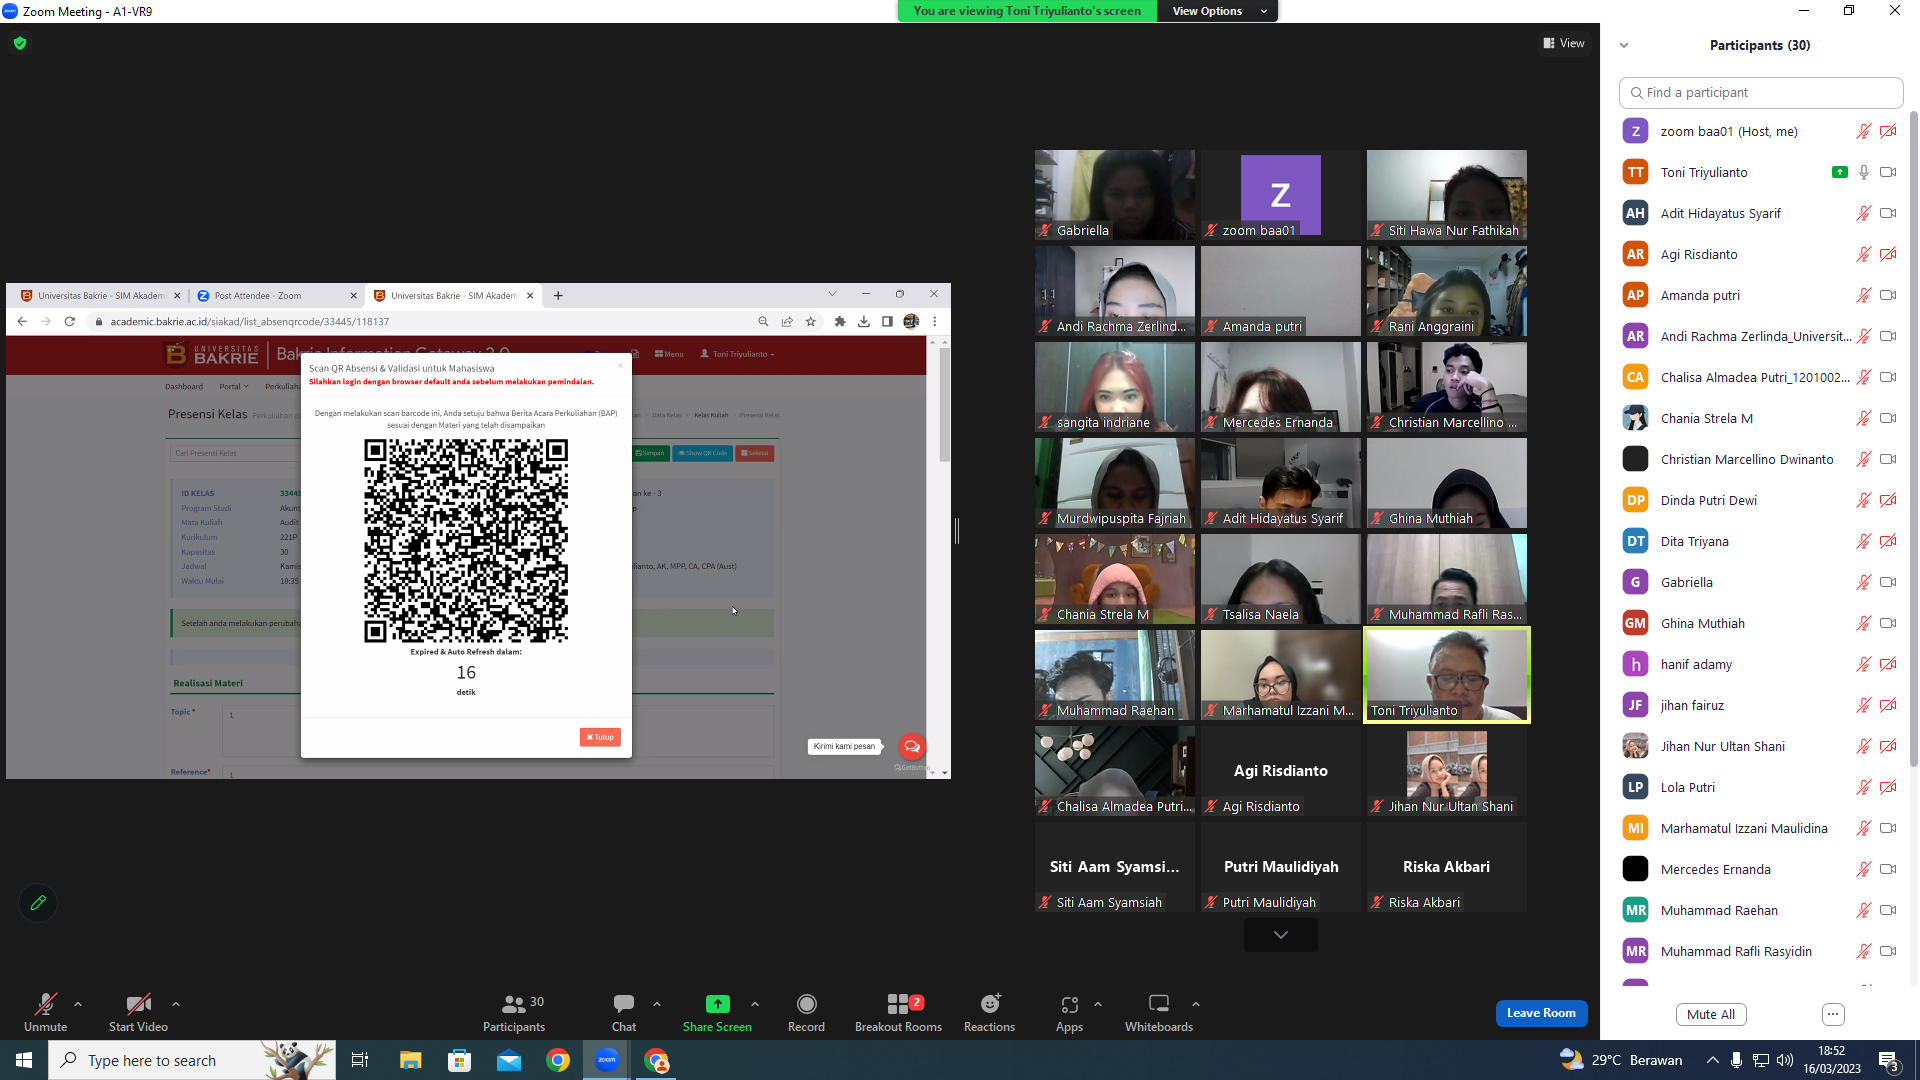Open Whiteboards
The width and height of the screenshot is (1920, 1080).
[x=1159, y=1012]
